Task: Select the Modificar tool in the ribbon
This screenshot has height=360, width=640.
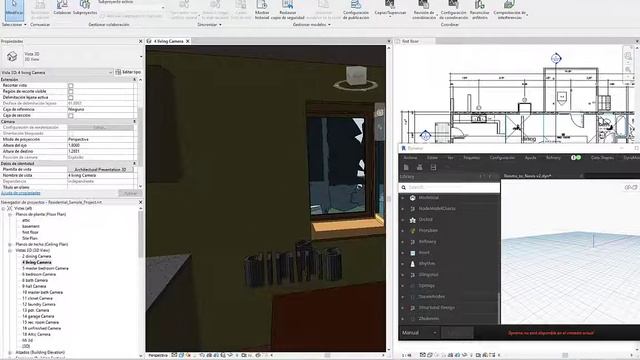Action: coord(14,9)
